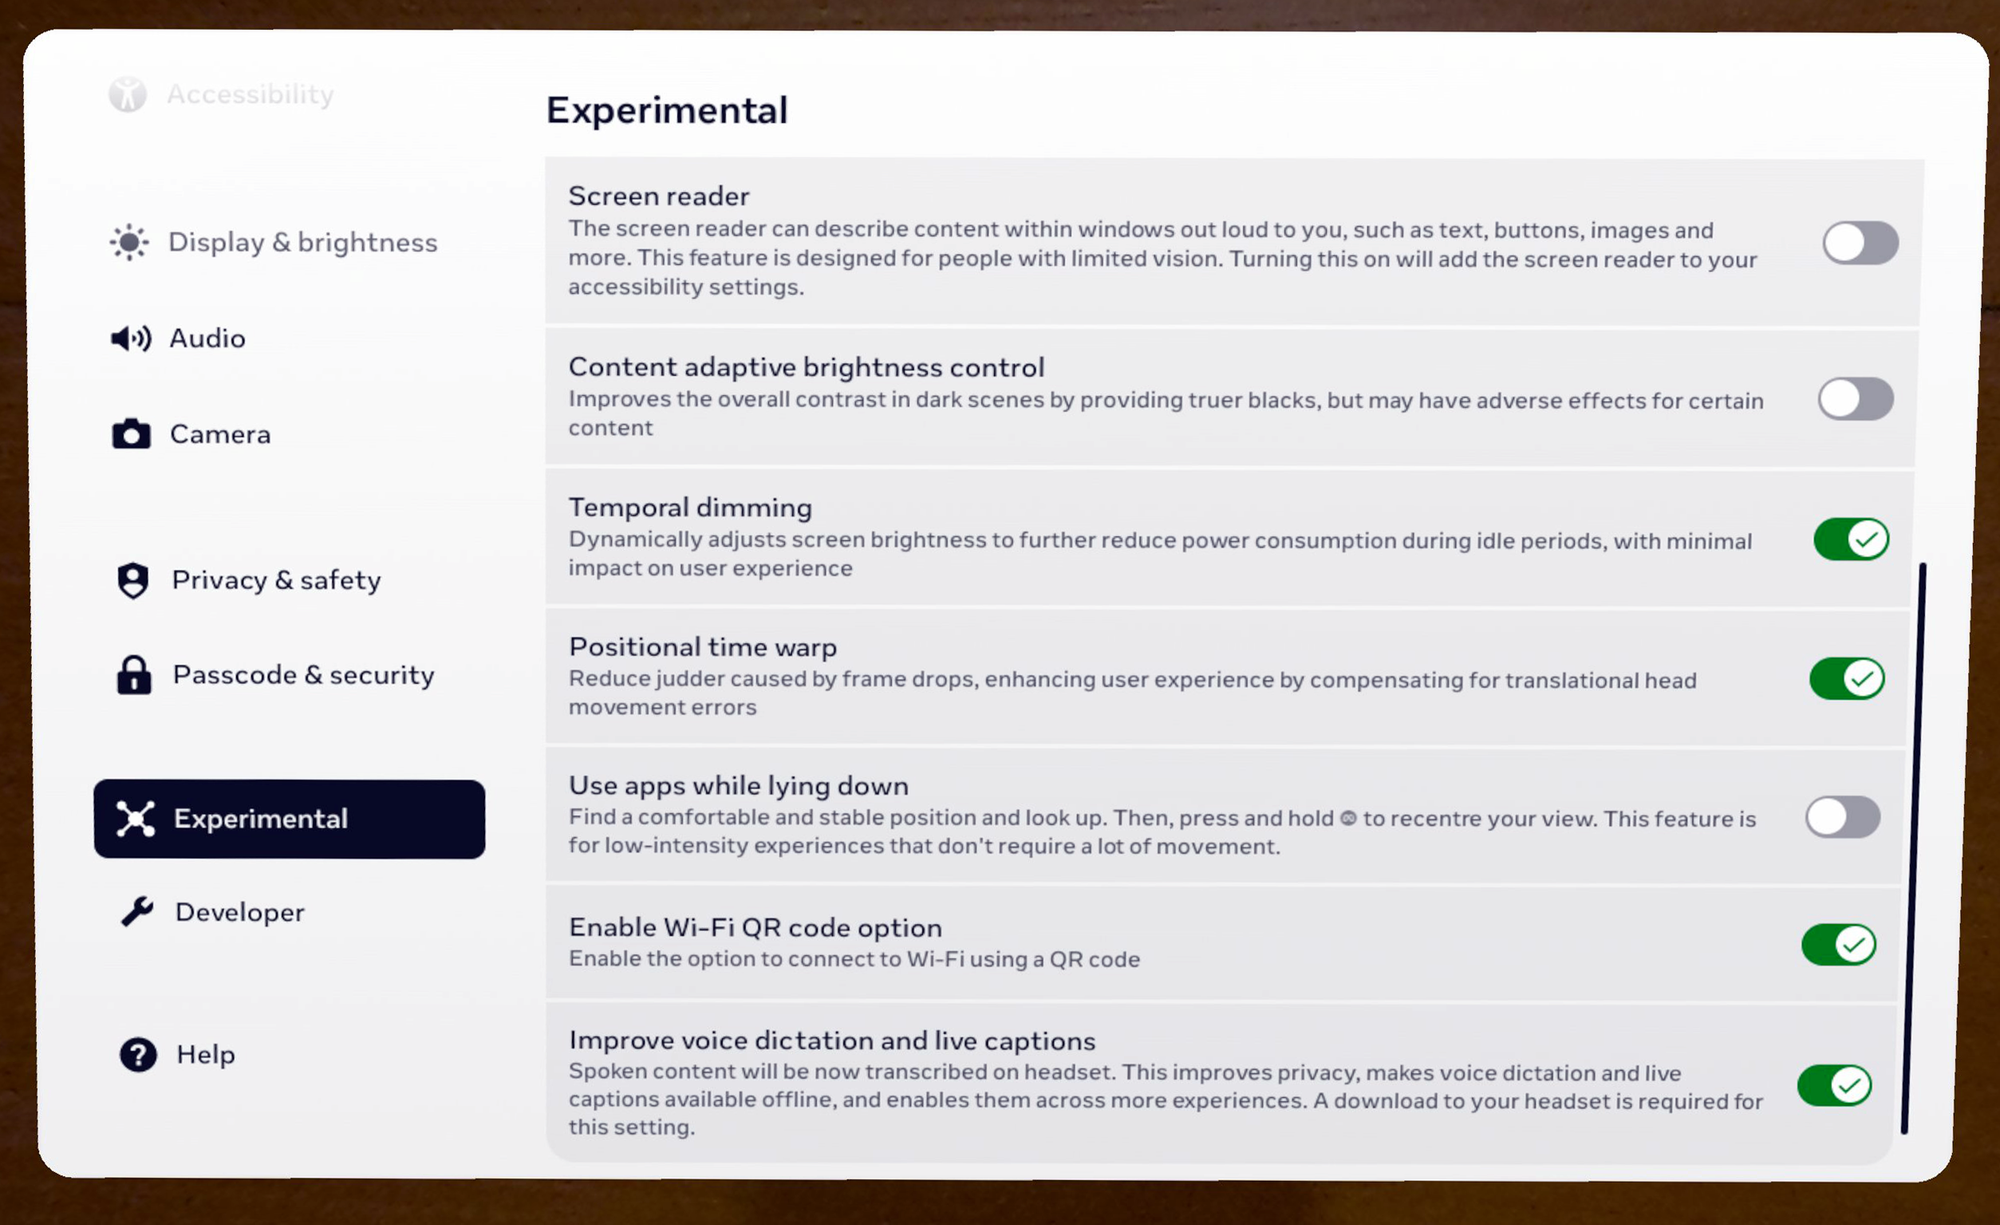
Task: Go to Audio settings label
Action: tap(207, 339)
